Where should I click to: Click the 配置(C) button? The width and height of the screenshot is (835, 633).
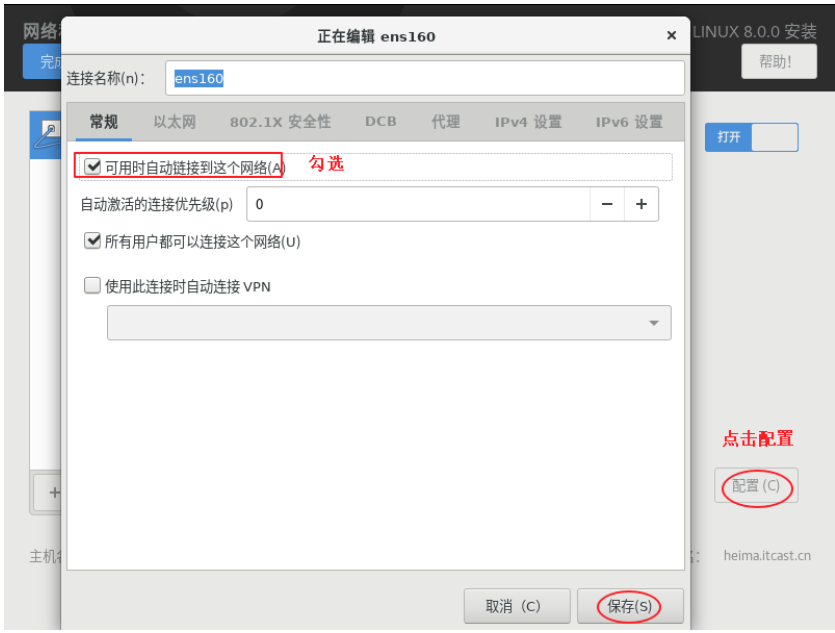(x=756, y=486)
